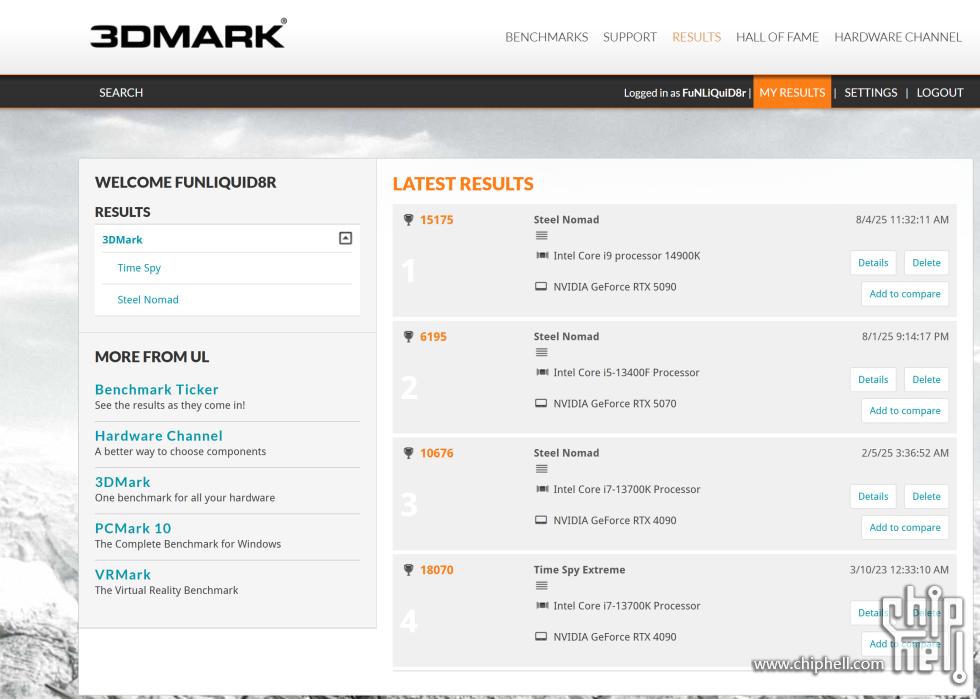This screenshot has height=699, width=980.
Task: Click trophy icon beside score 18070
Action: [408, 570]
